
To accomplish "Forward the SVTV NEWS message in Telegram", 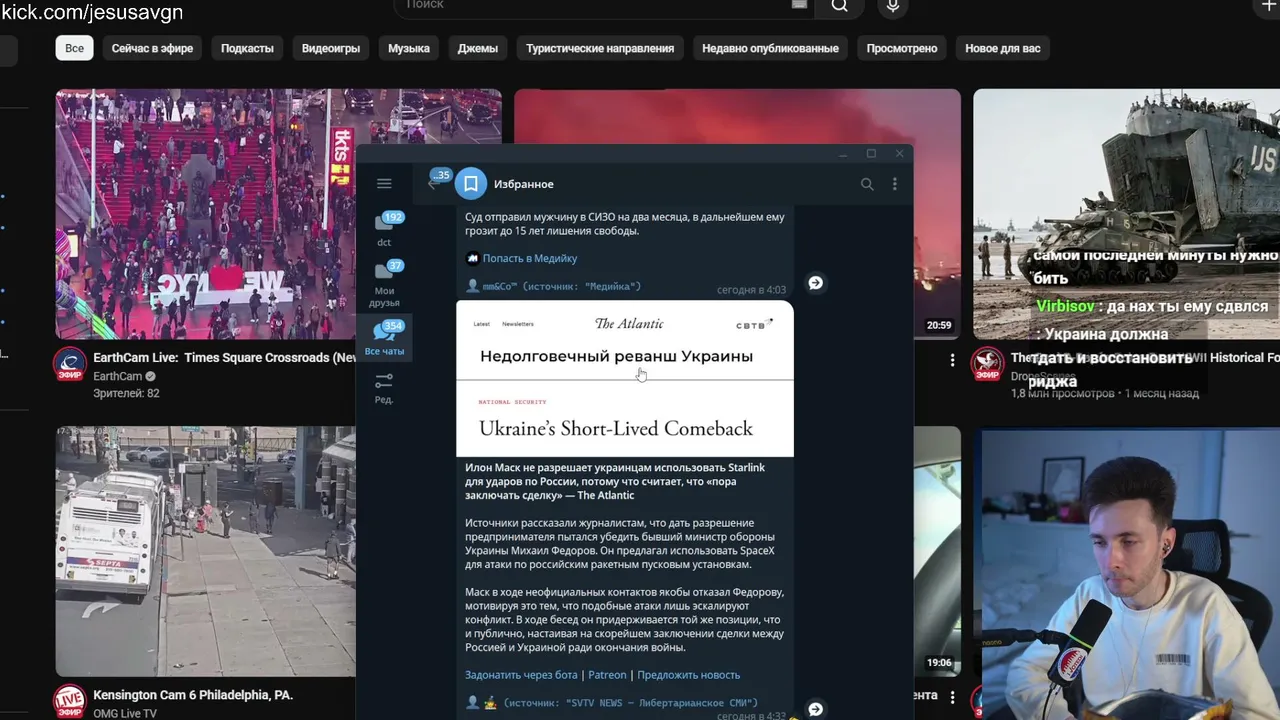I will pyautogui.click(x=815, y=709).
